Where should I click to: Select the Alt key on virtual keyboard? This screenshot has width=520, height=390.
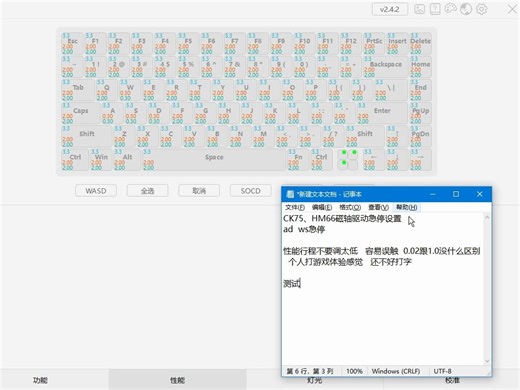pyautogui.click(x=127, y=160)
